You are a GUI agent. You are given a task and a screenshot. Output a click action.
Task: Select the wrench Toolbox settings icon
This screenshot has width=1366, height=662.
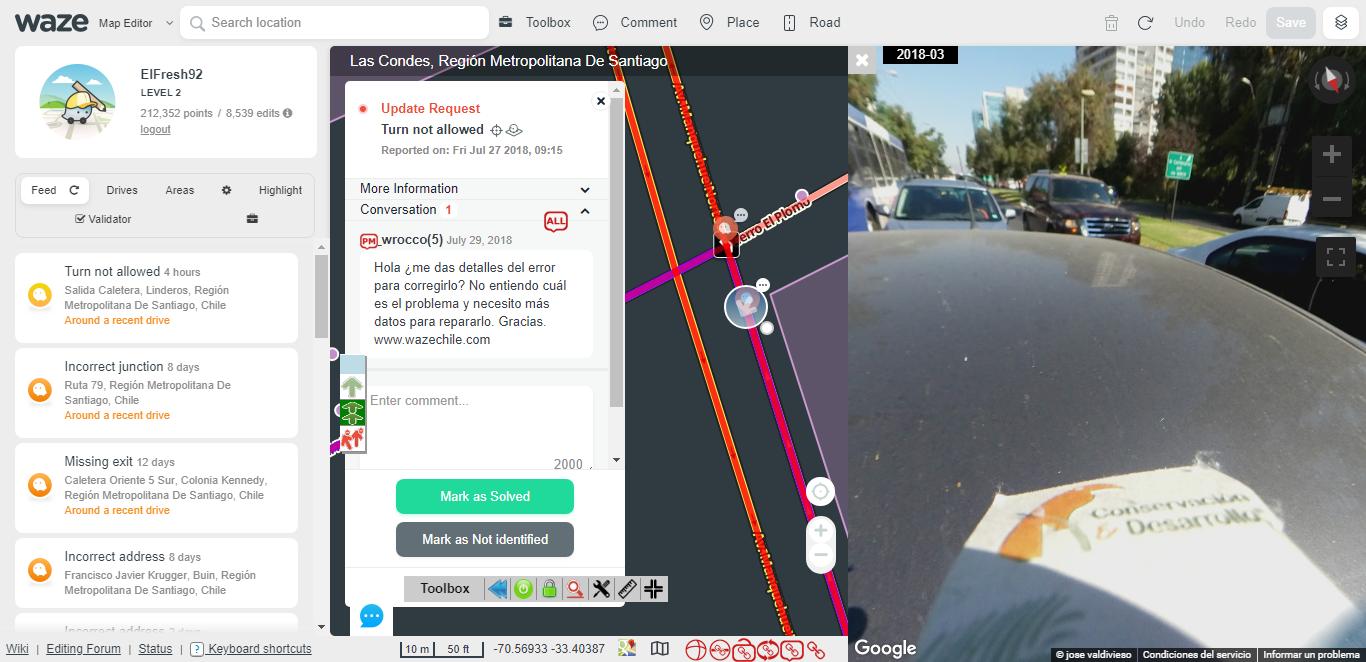[601, 589]
